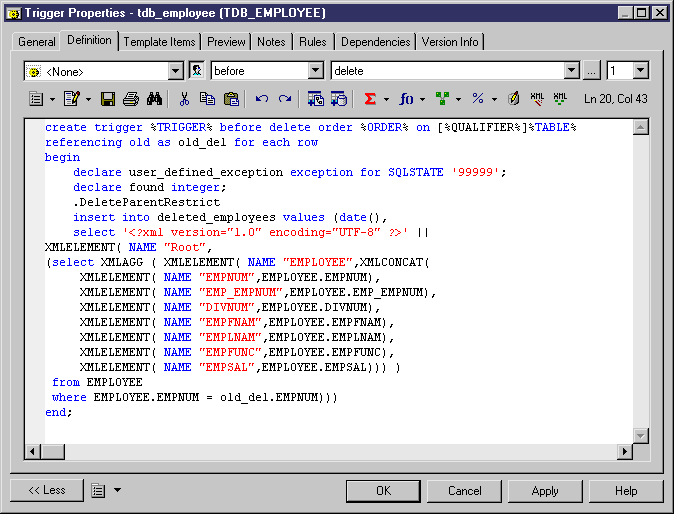Collapse the dialog with << Less button
Viewport: 674px width, 514px height.
coord(47,490)
